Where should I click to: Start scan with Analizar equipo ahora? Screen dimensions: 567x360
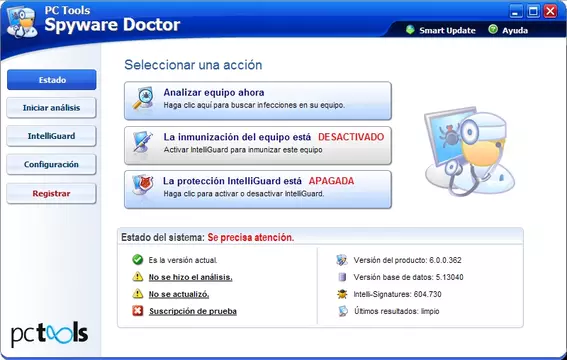point(258,101)
